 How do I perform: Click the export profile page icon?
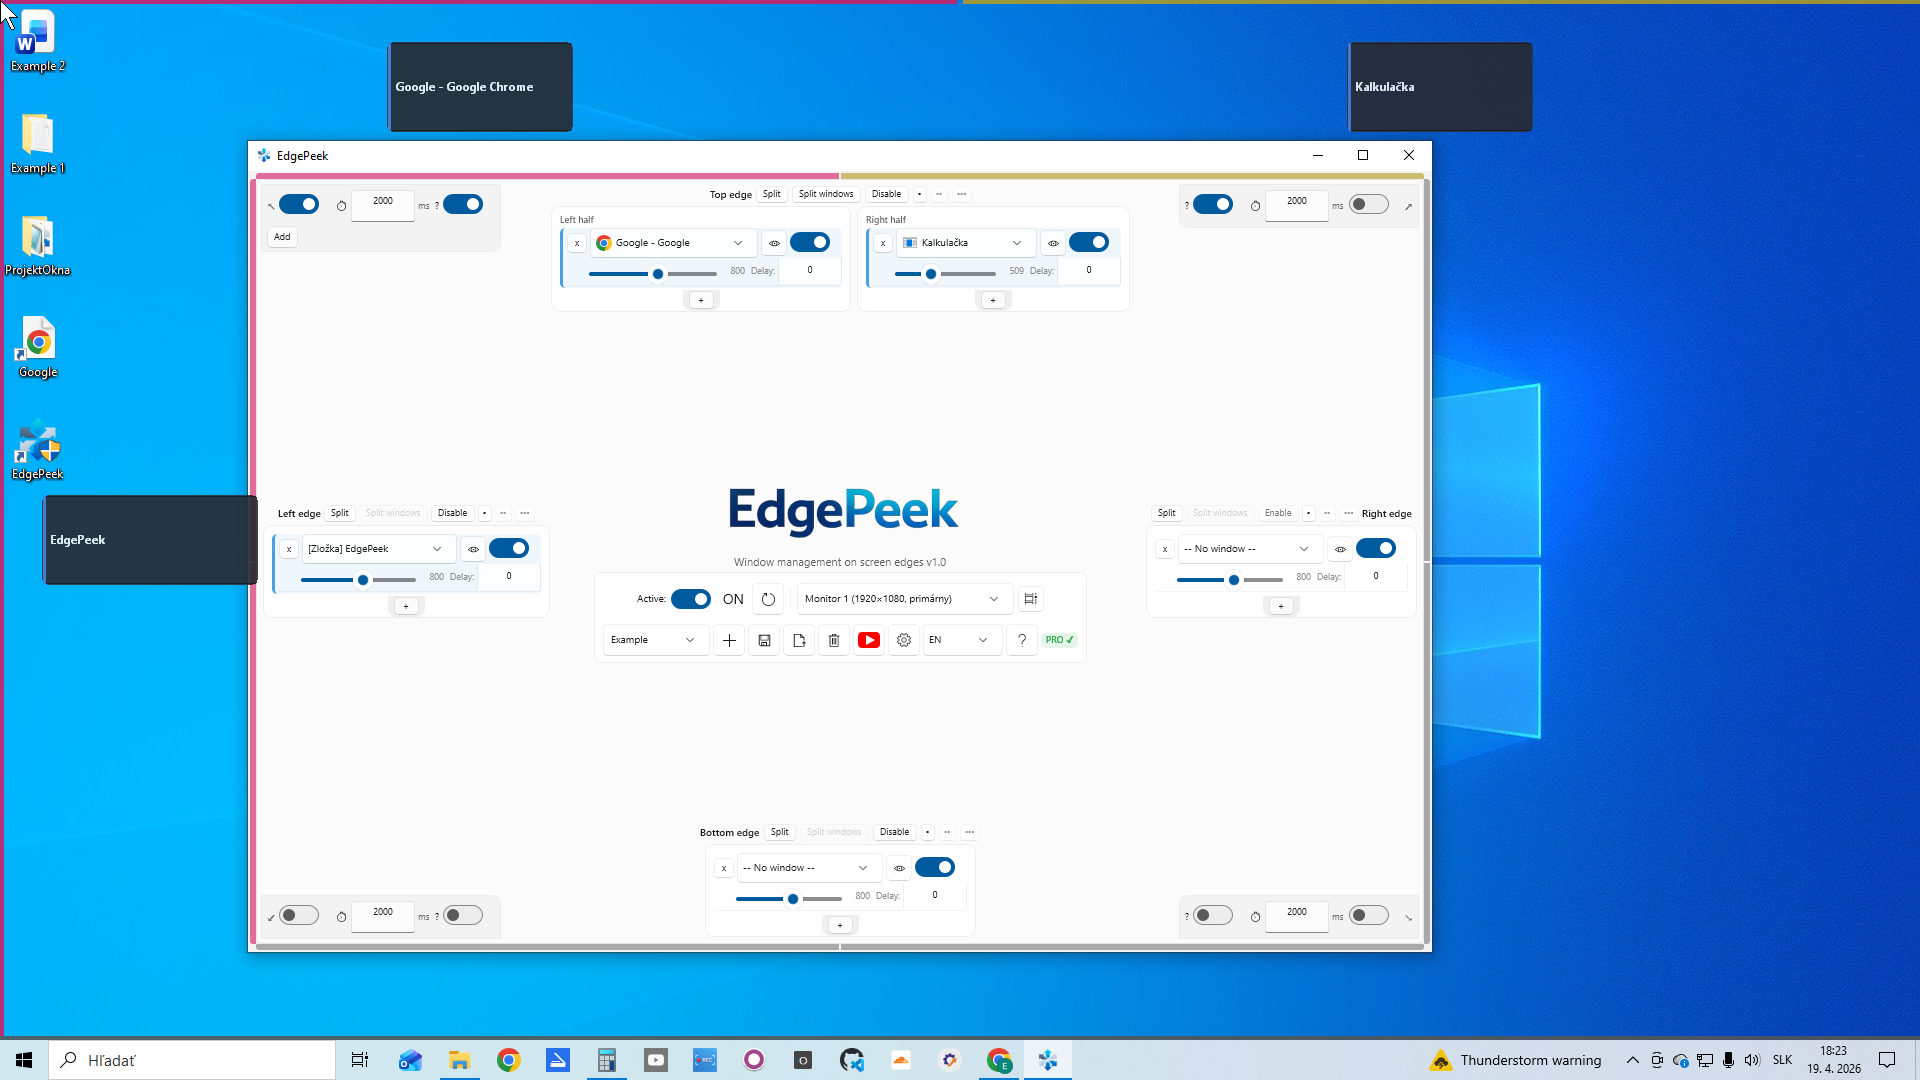tap(799, 640)
